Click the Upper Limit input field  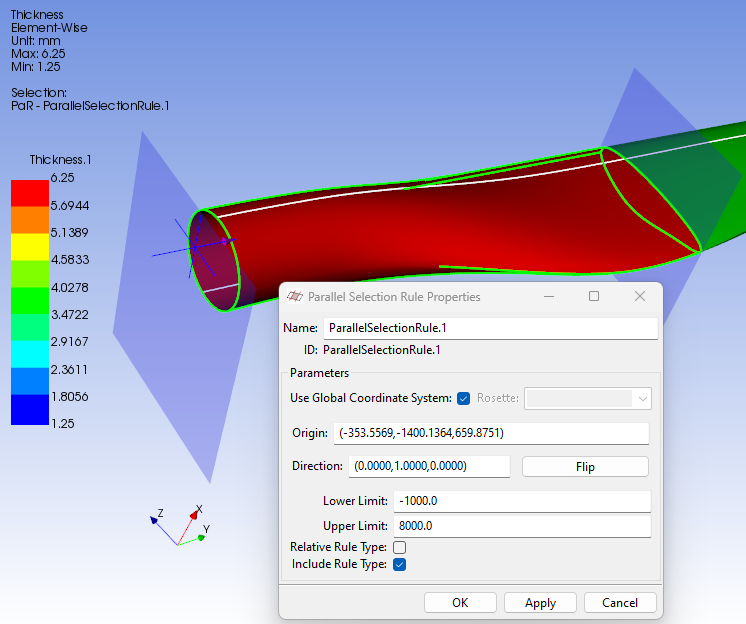pos(522,526)
